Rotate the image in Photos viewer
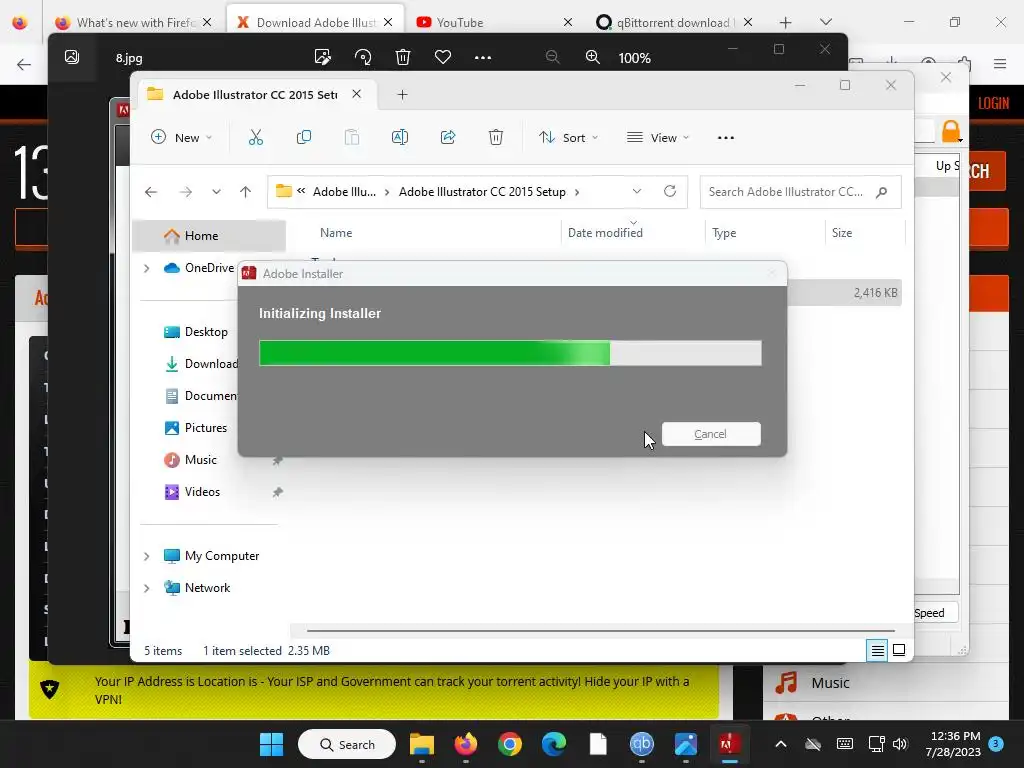The height and width of the screenshot is (768, 1024). [x=363, y=57]
